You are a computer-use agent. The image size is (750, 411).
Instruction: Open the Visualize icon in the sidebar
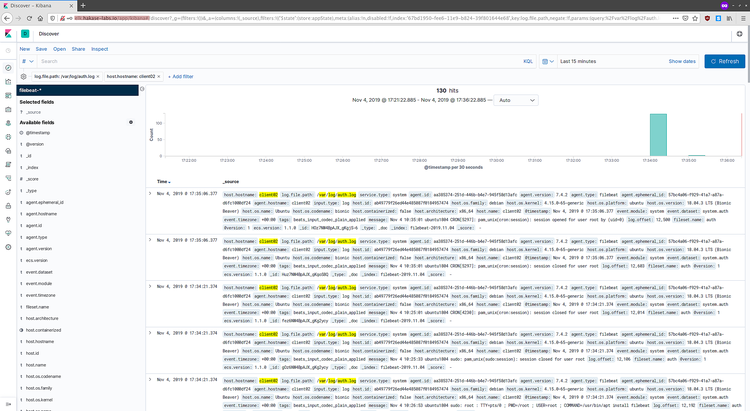point(8,82)
